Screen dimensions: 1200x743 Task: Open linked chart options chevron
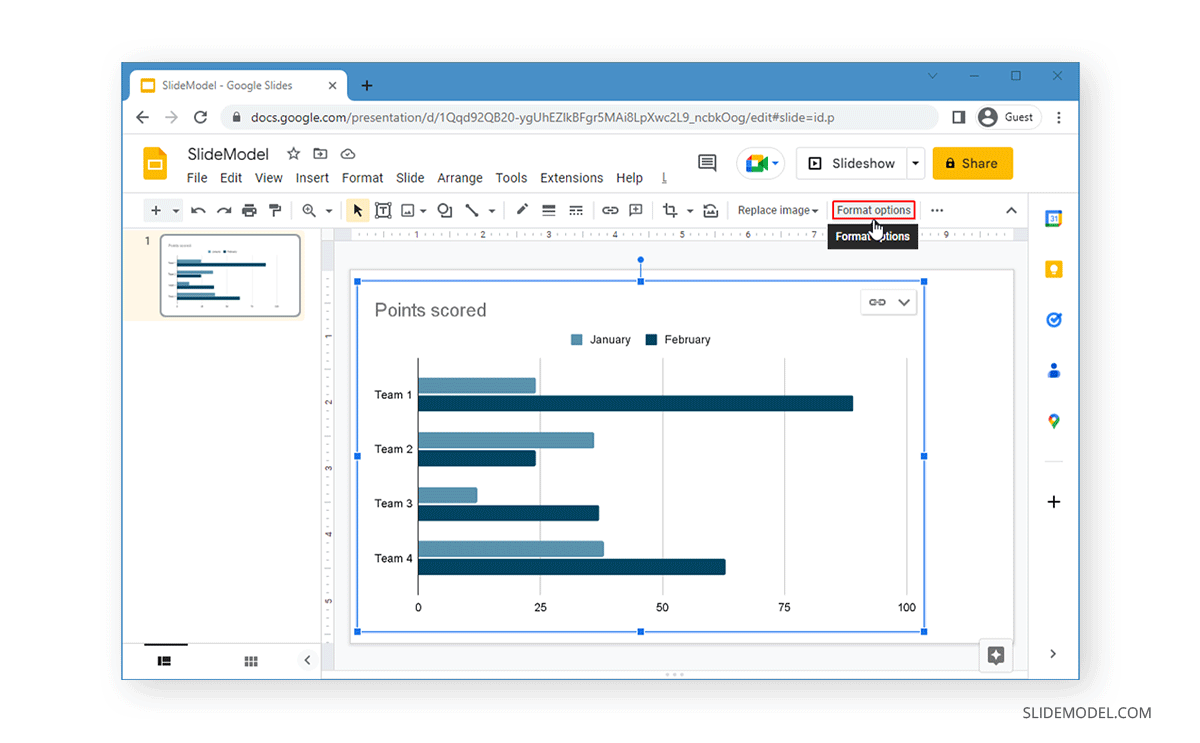click(904, 302)
